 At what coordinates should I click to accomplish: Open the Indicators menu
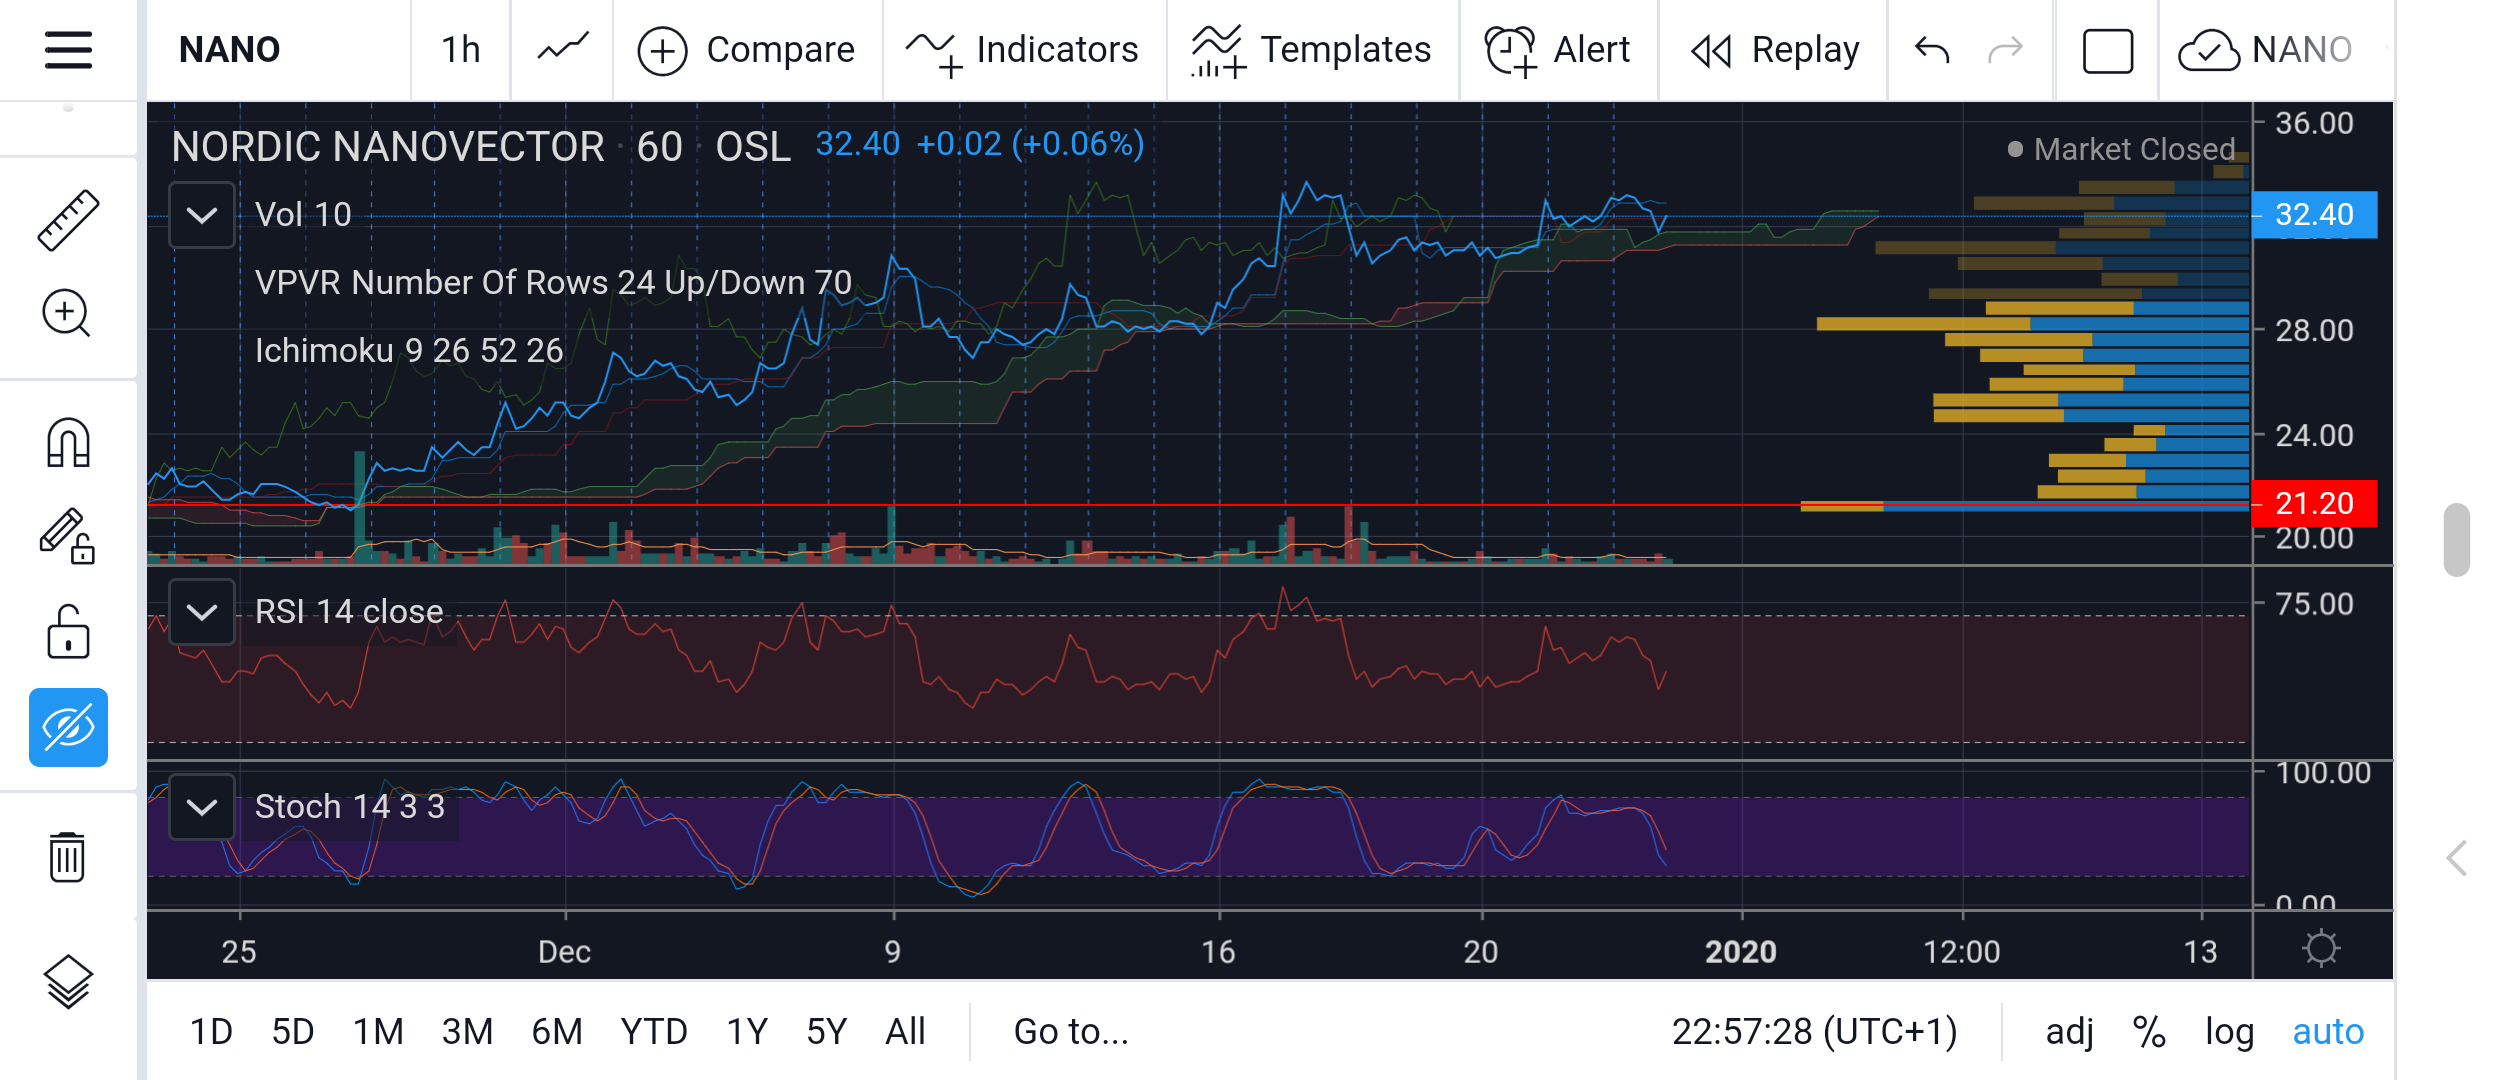click(1023, 50)
